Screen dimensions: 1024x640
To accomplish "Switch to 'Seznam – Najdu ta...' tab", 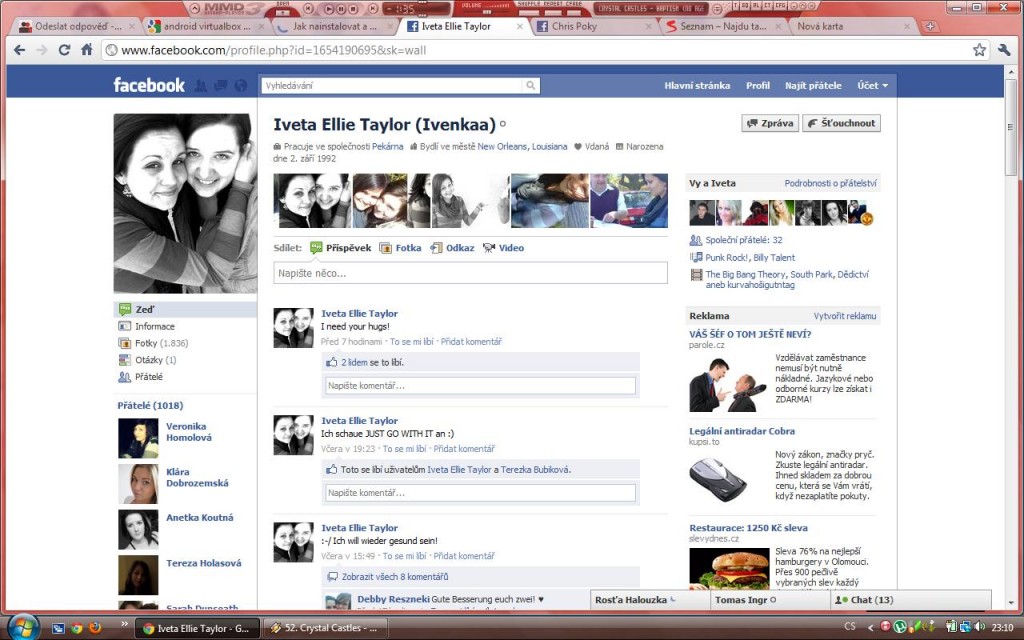I will [x=722, y=27].
